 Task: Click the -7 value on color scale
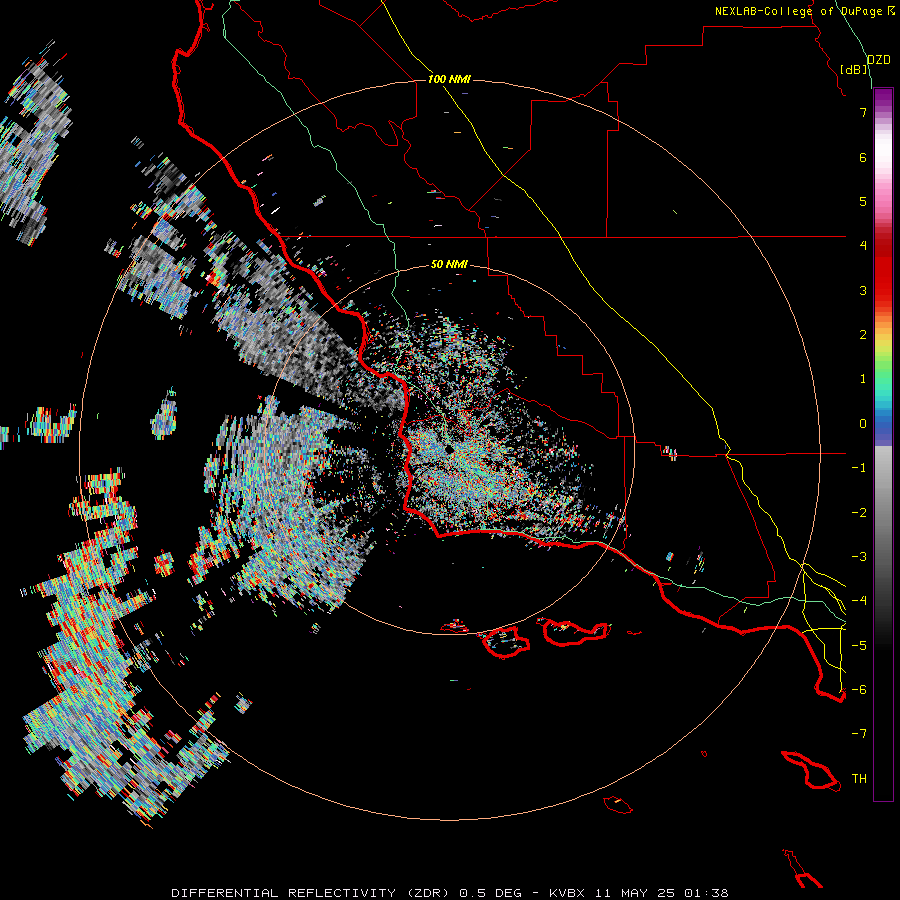859,734
